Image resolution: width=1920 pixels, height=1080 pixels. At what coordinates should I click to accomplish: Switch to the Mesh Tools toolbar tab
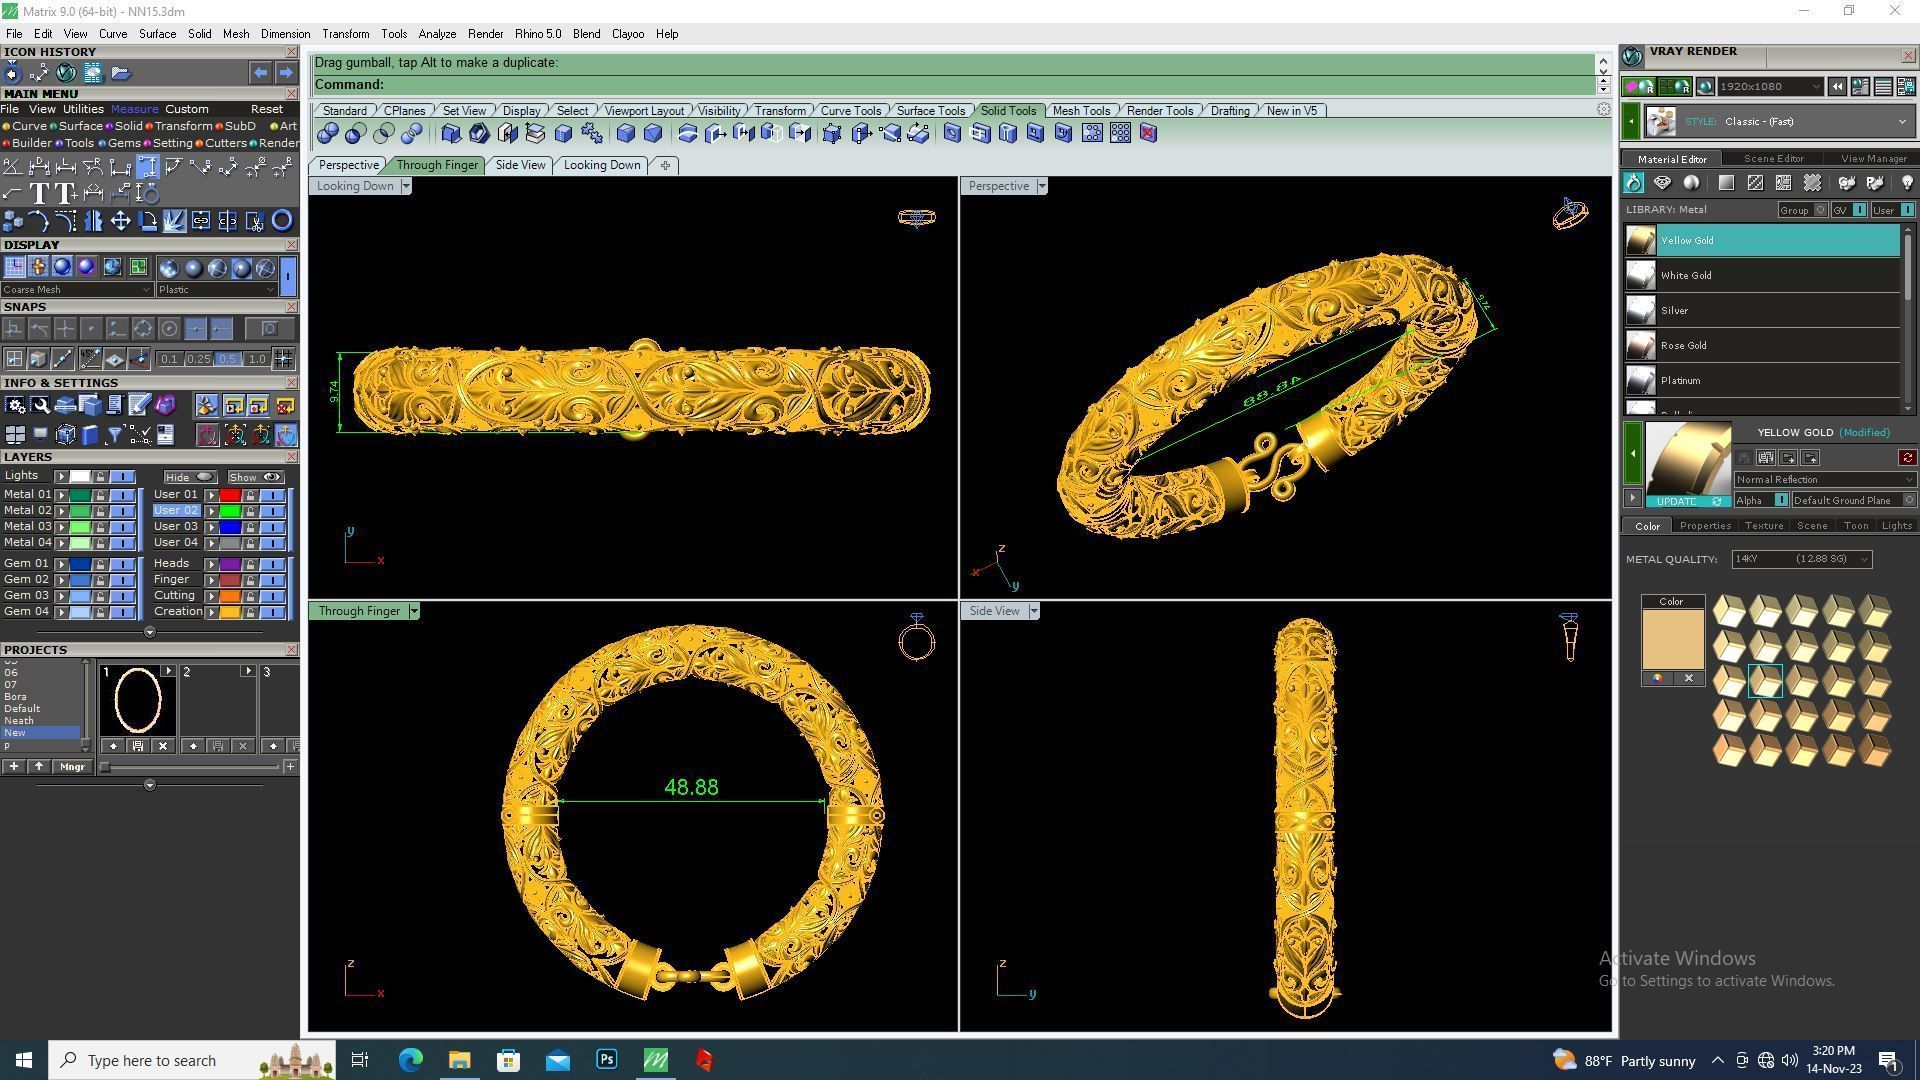(1081, 111)
